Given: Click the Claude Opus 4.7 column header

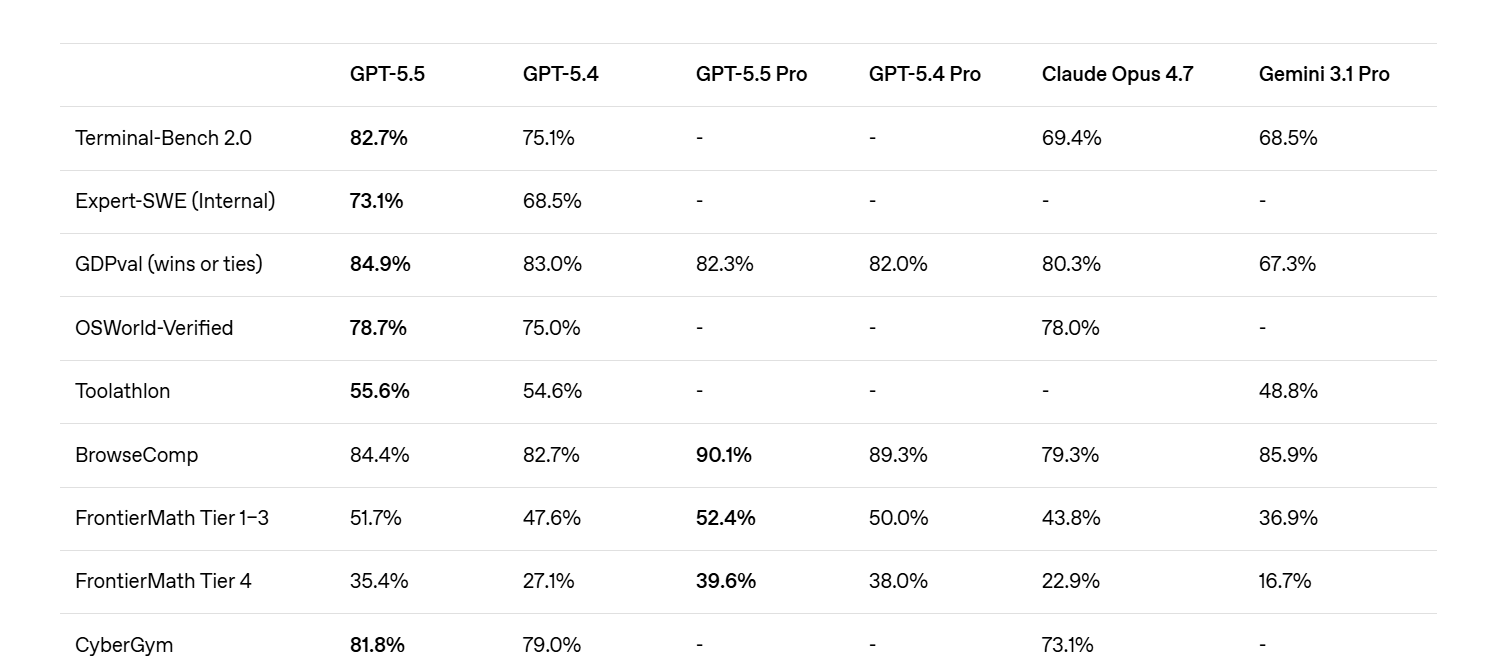Looking at the screenshot, I should (1117, 74).
